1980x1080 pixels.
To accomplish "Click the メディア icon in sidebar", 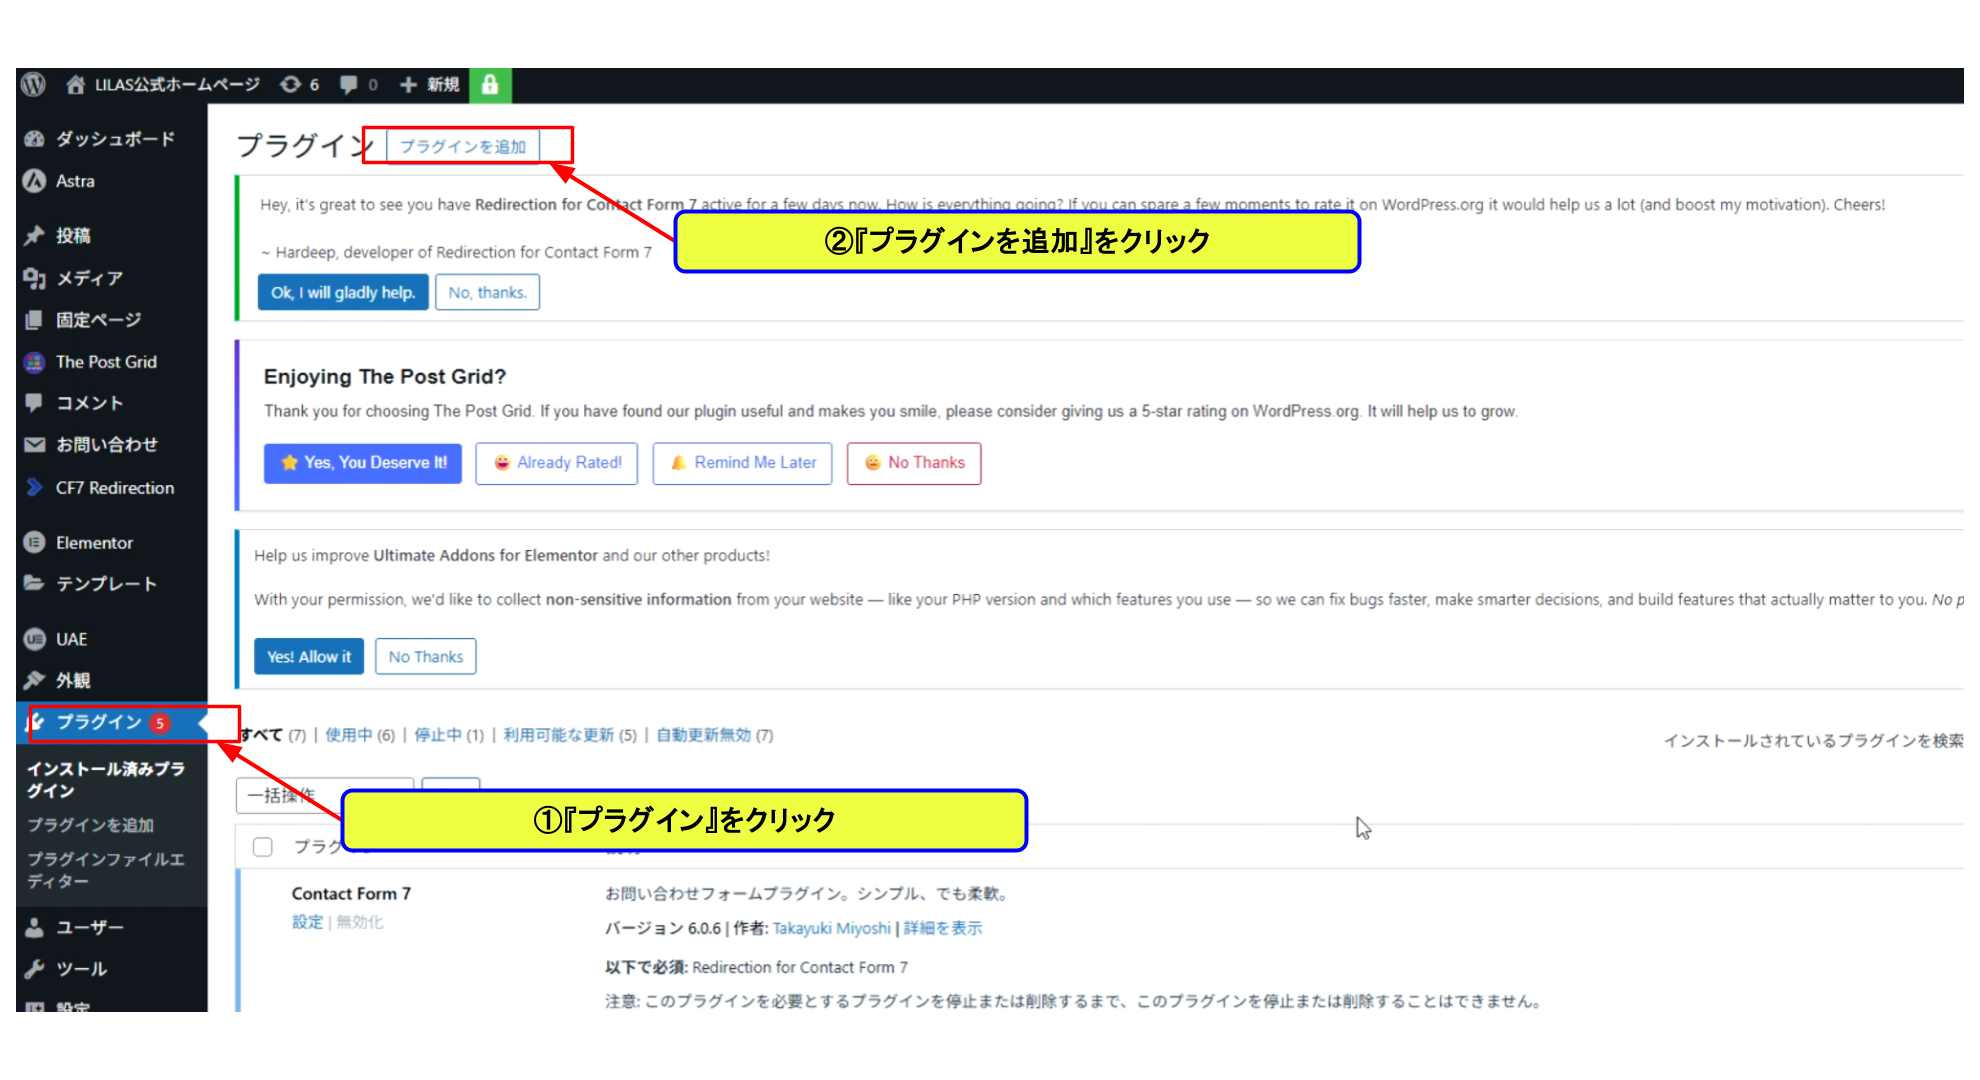I will tap(35, 278).
